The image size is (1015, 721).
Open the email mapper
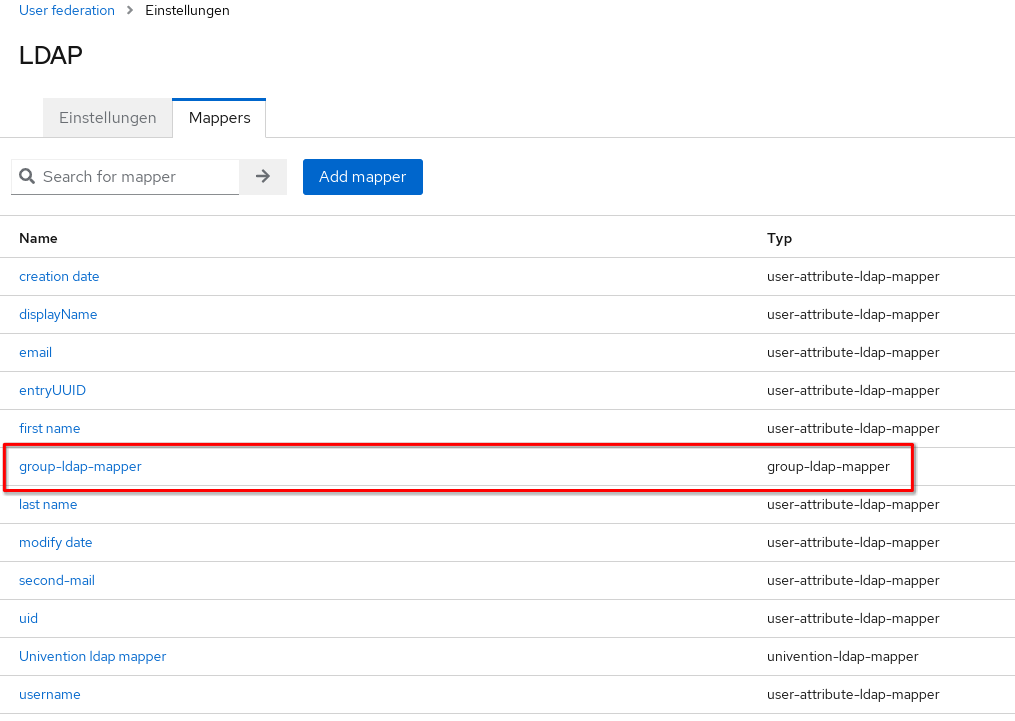(35, 352)
